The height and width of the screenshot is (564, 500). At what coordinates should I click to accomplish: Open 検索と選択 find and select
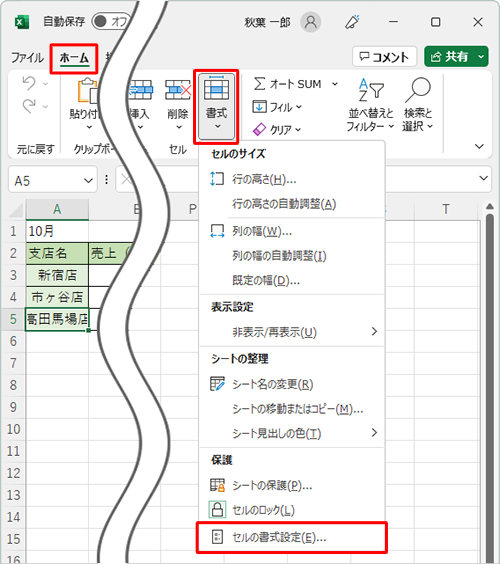pos(417,105)
